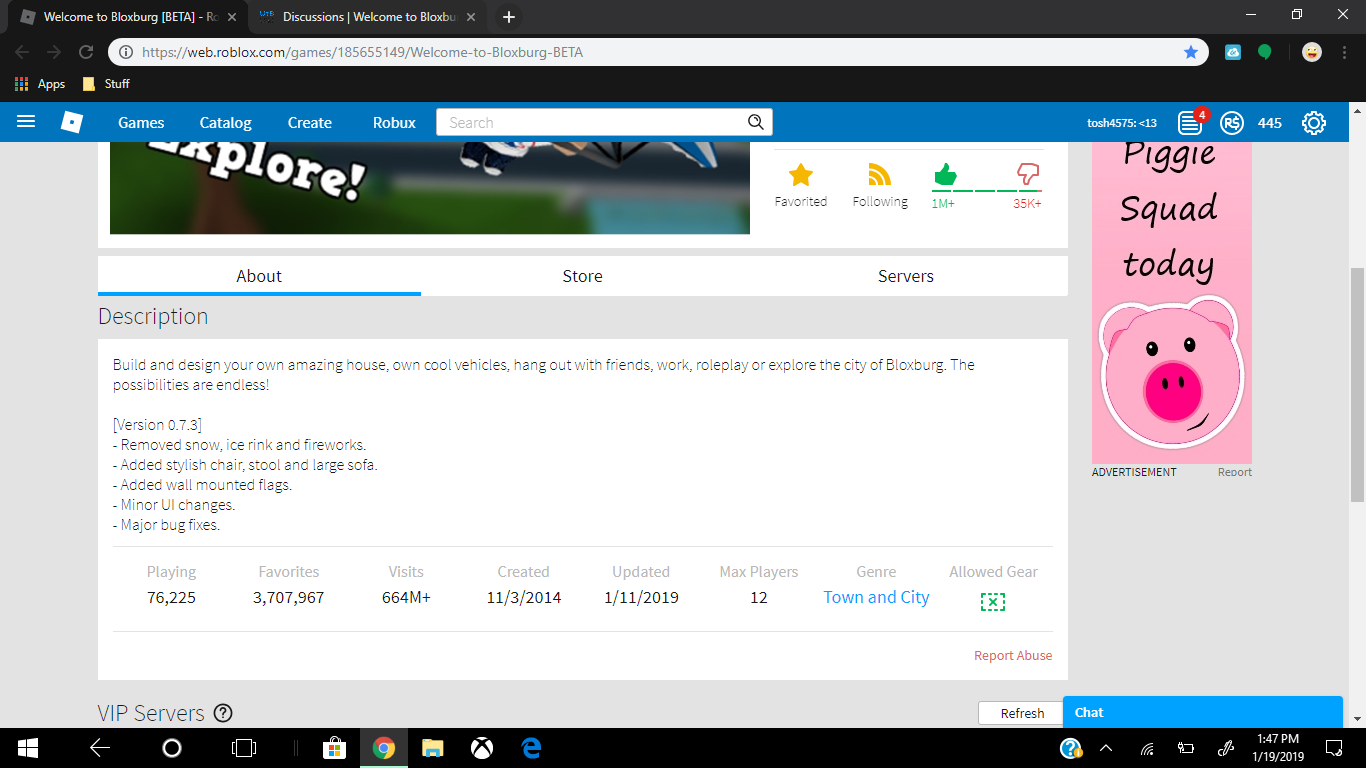1366x768 pixels.
Task: Open the network status tray icon
Action: click(1148, 748)
